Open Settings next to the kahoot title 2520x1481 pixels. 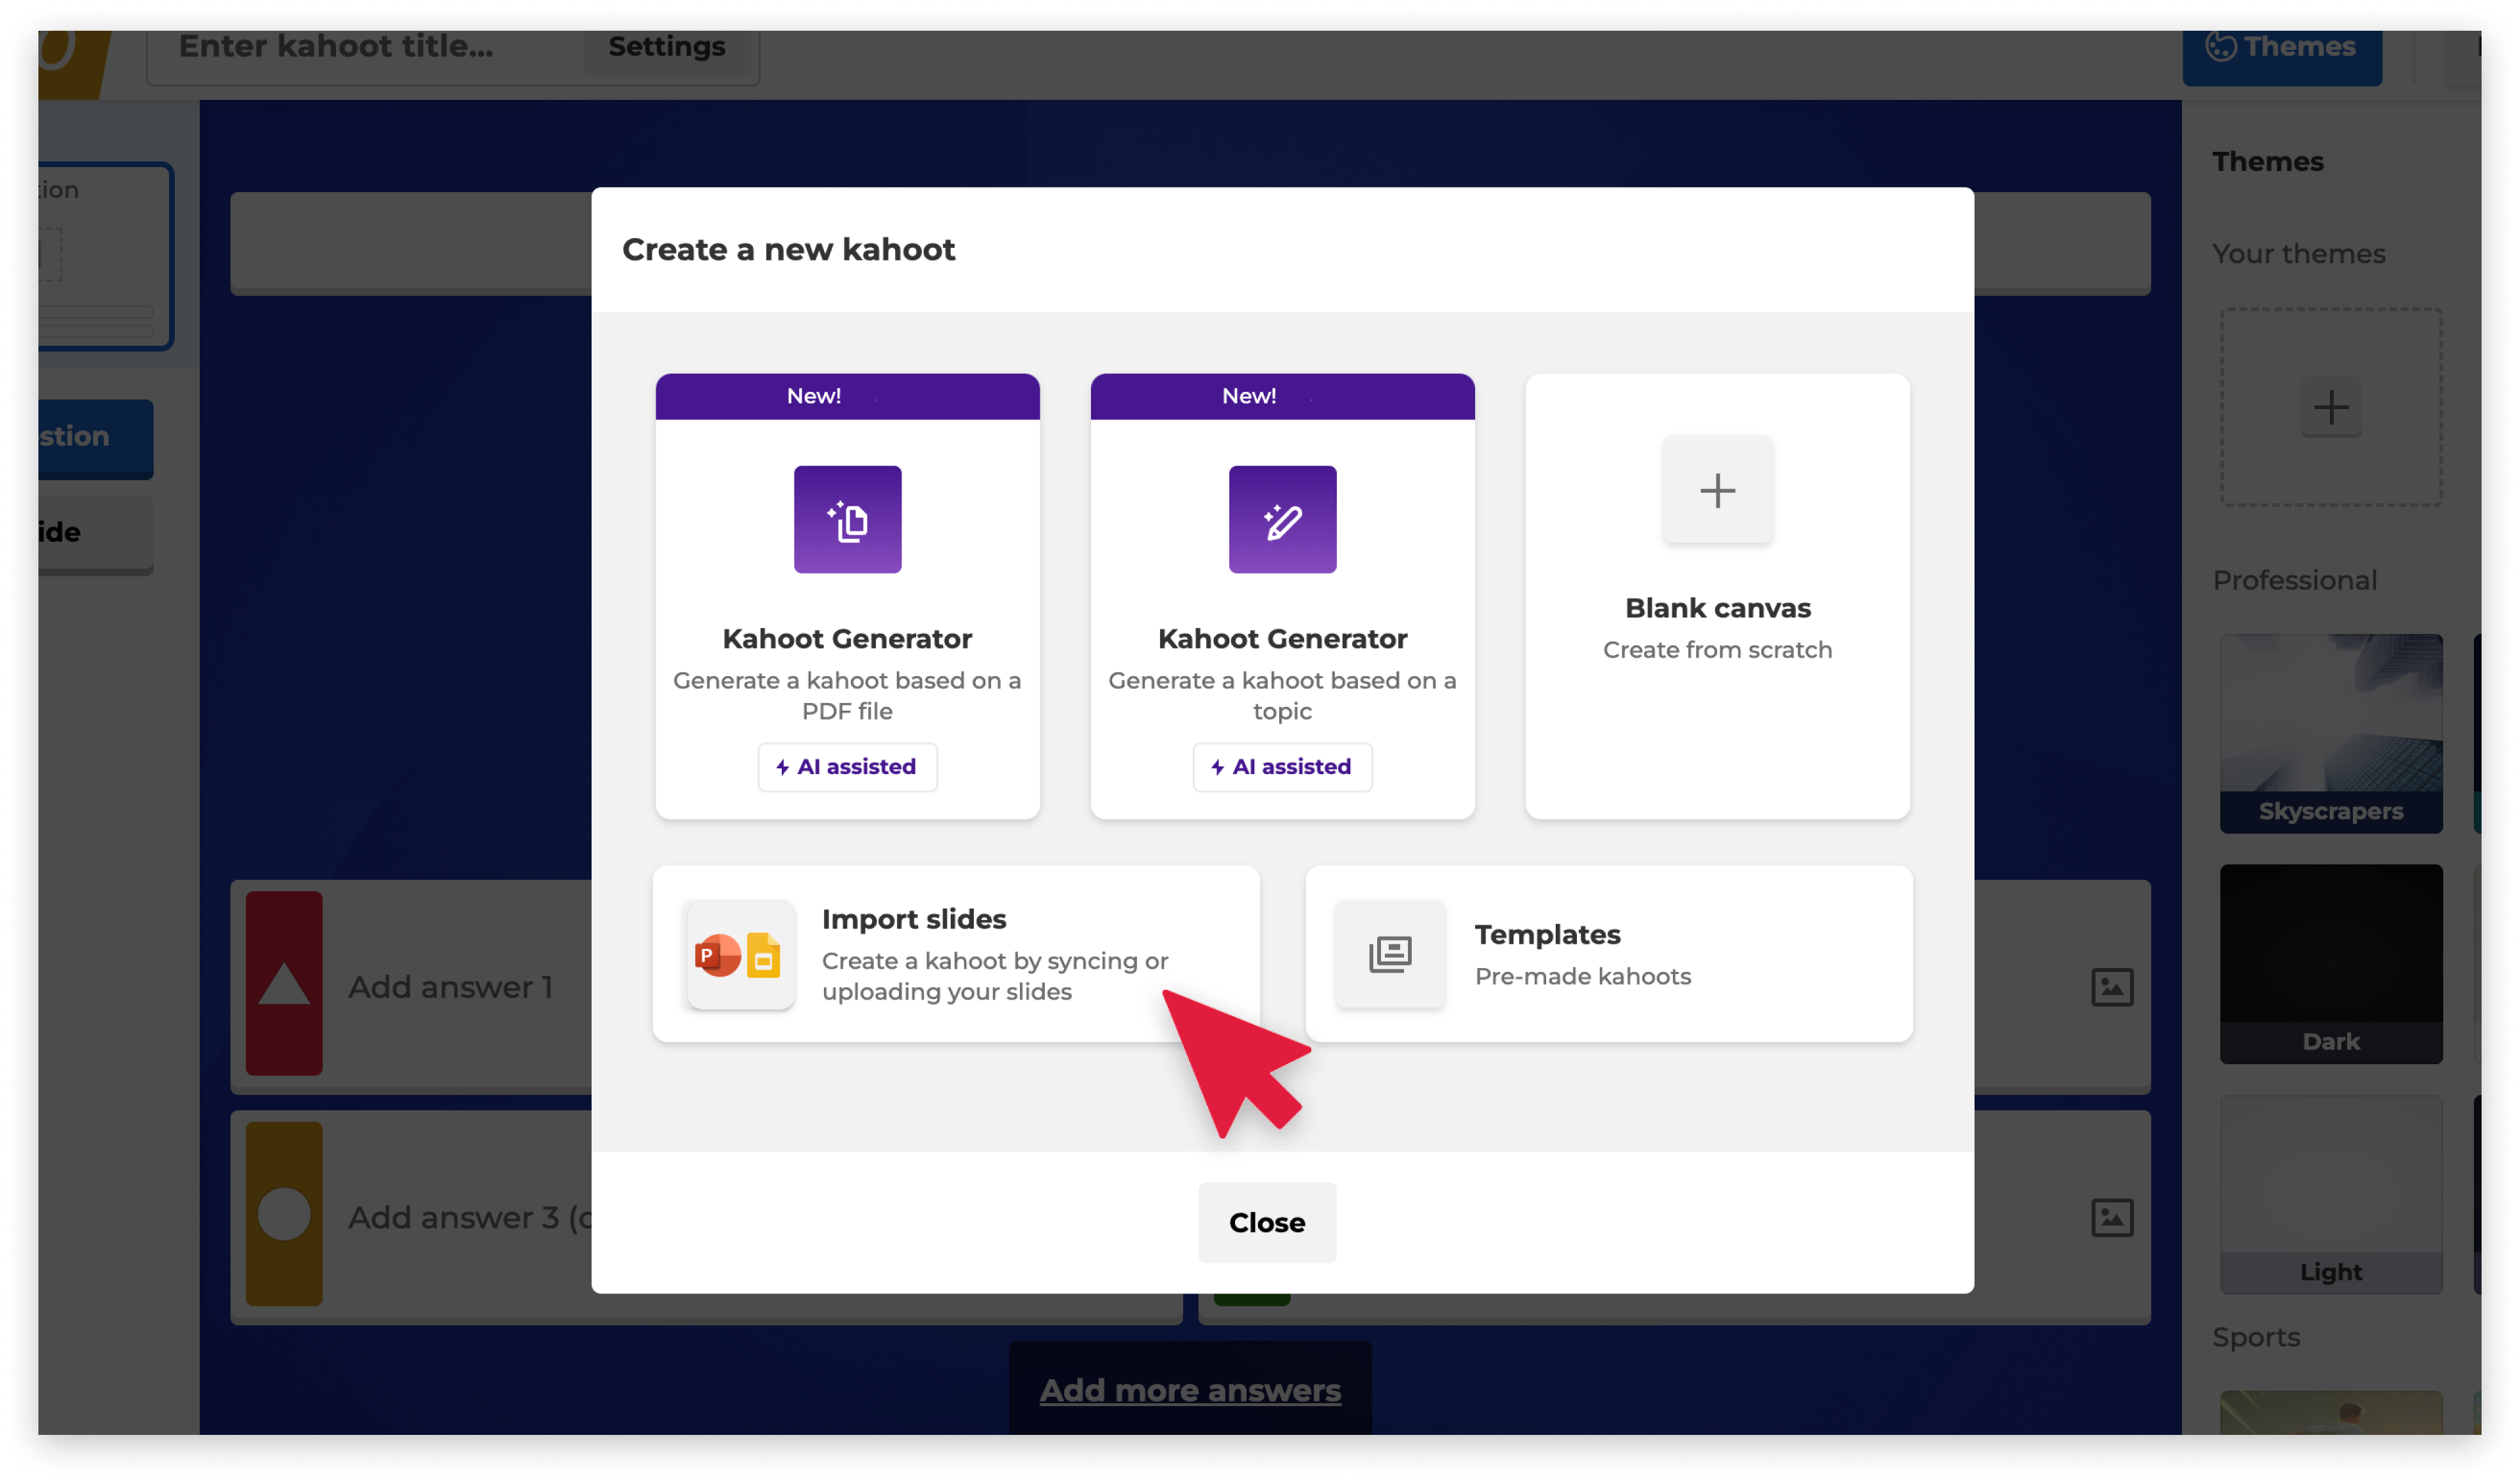(667, 47)
